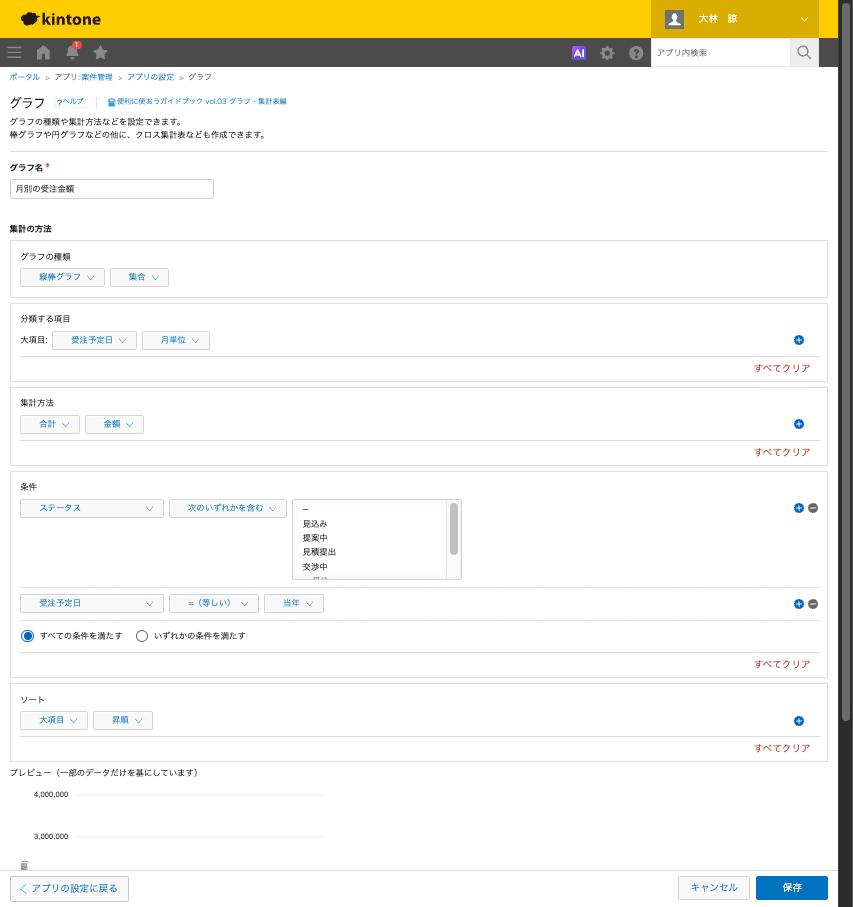Open the 月単位 period dropdown
The width and height of the screenshot is (853, 907).
(176, 340)
